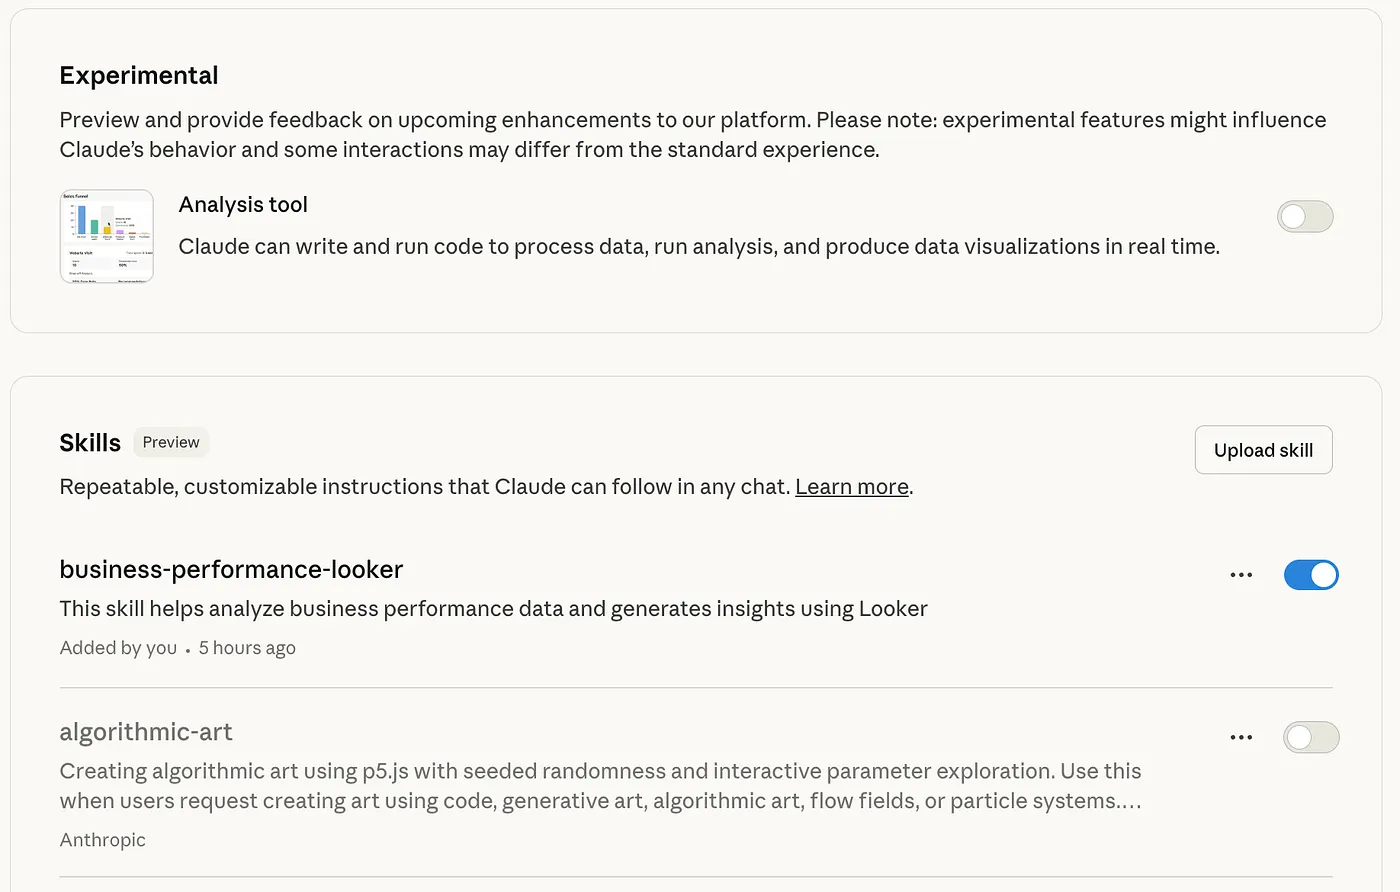This screenshot has height=892, width=1400.
Task: Click the Analysis tool title text
Action: tap(243, 204)
